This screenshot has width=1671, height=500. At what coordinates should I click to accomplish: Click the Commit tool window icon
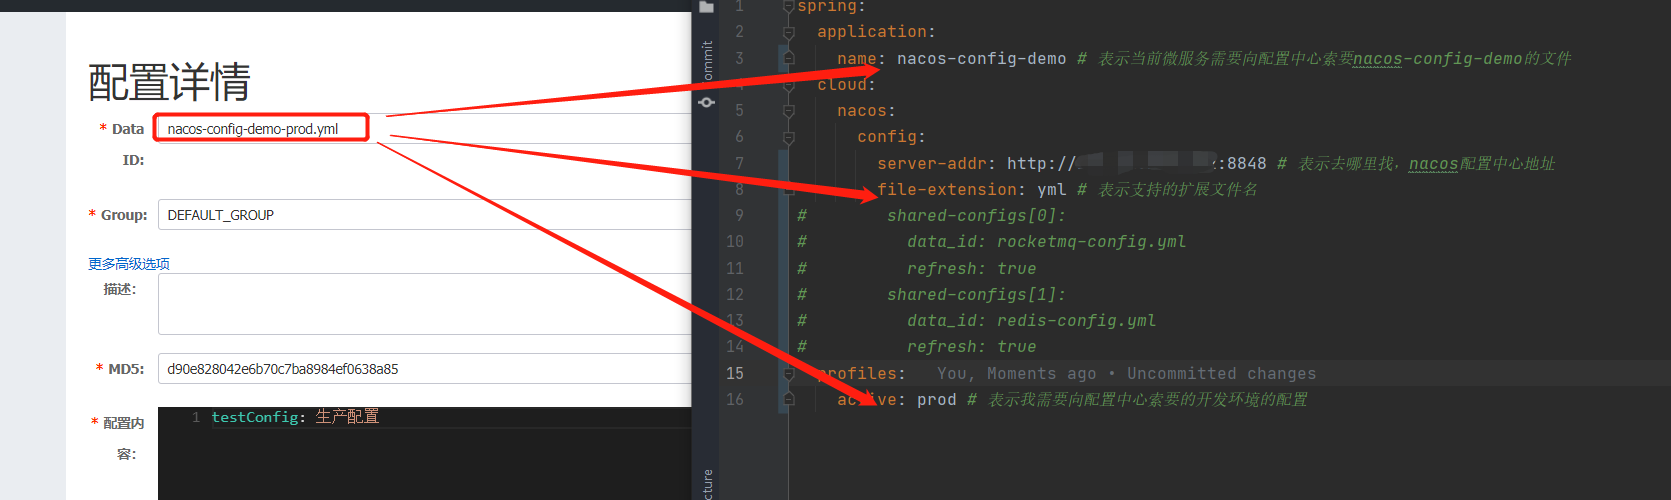pos(707,102)
